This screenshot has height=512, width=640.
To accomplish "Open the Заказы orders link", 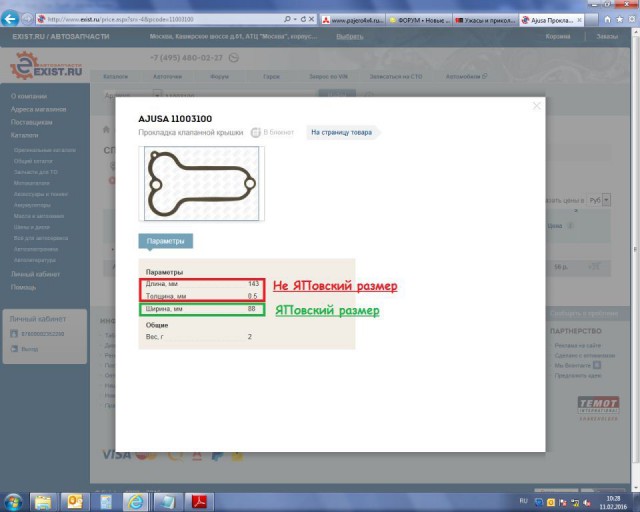I will (x=607, y=36).
